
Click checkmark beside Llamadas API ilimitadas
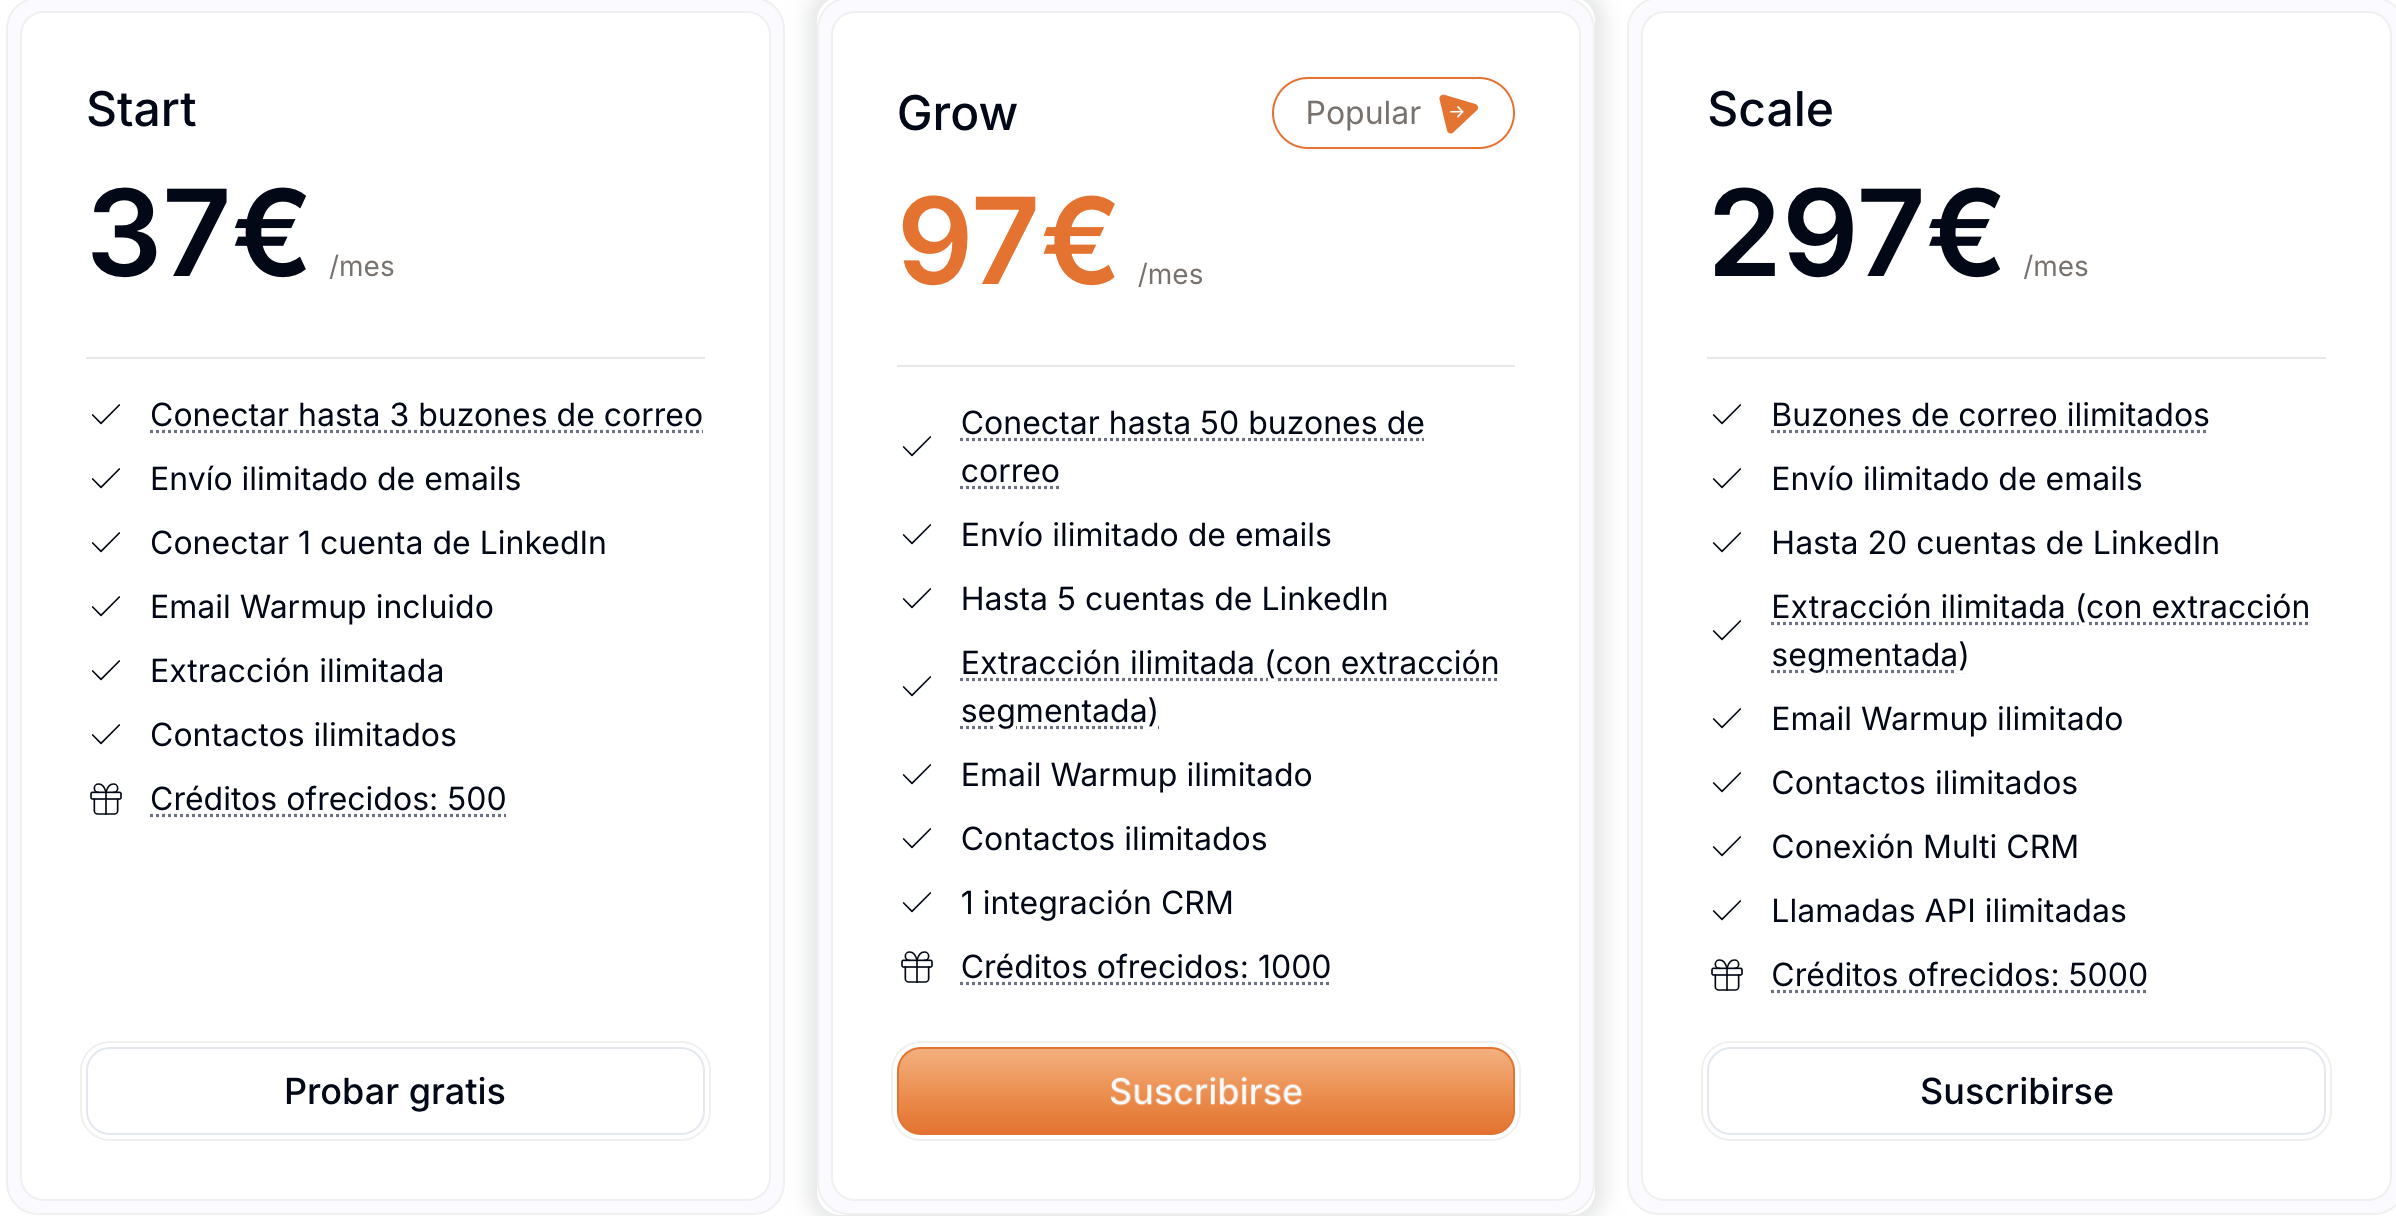[x=1727, y=911]
